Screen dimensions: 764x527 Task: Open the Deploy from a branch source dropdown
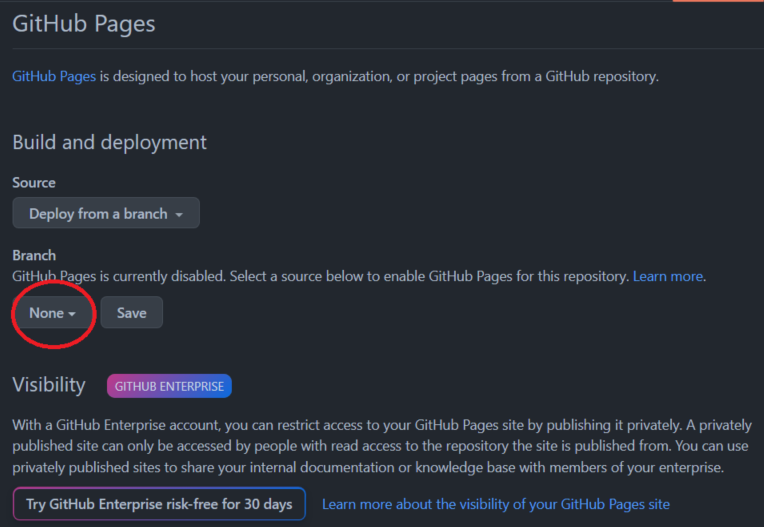tap(105, 213)
